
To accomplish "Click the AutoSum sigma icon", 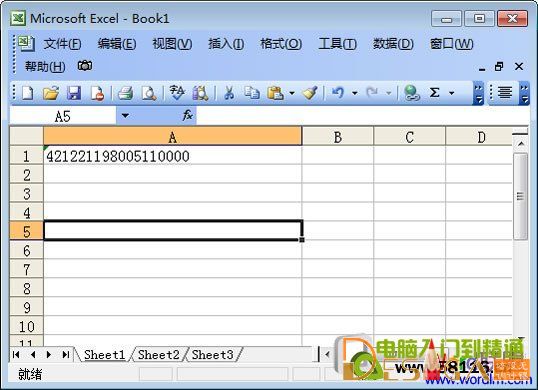I will tap(435, 93).
